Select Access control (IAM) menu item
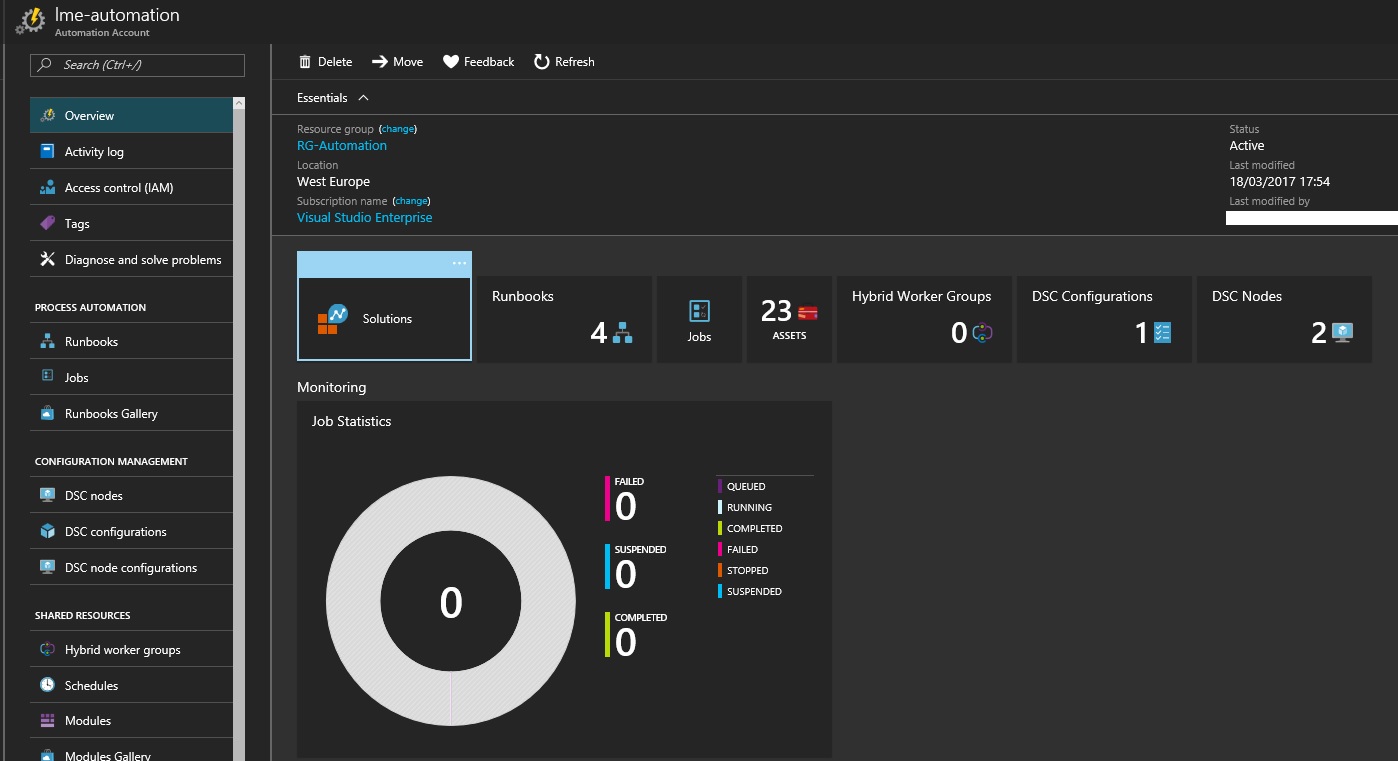Image resolution: width=1398 pixels, height=761 pixels. (x=131, y=188)
